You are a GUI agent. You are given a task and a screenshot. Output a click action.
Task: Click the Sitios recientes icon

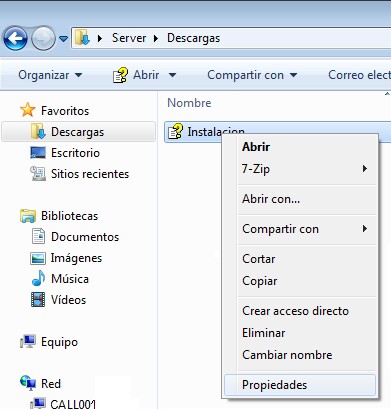point(38,173)
